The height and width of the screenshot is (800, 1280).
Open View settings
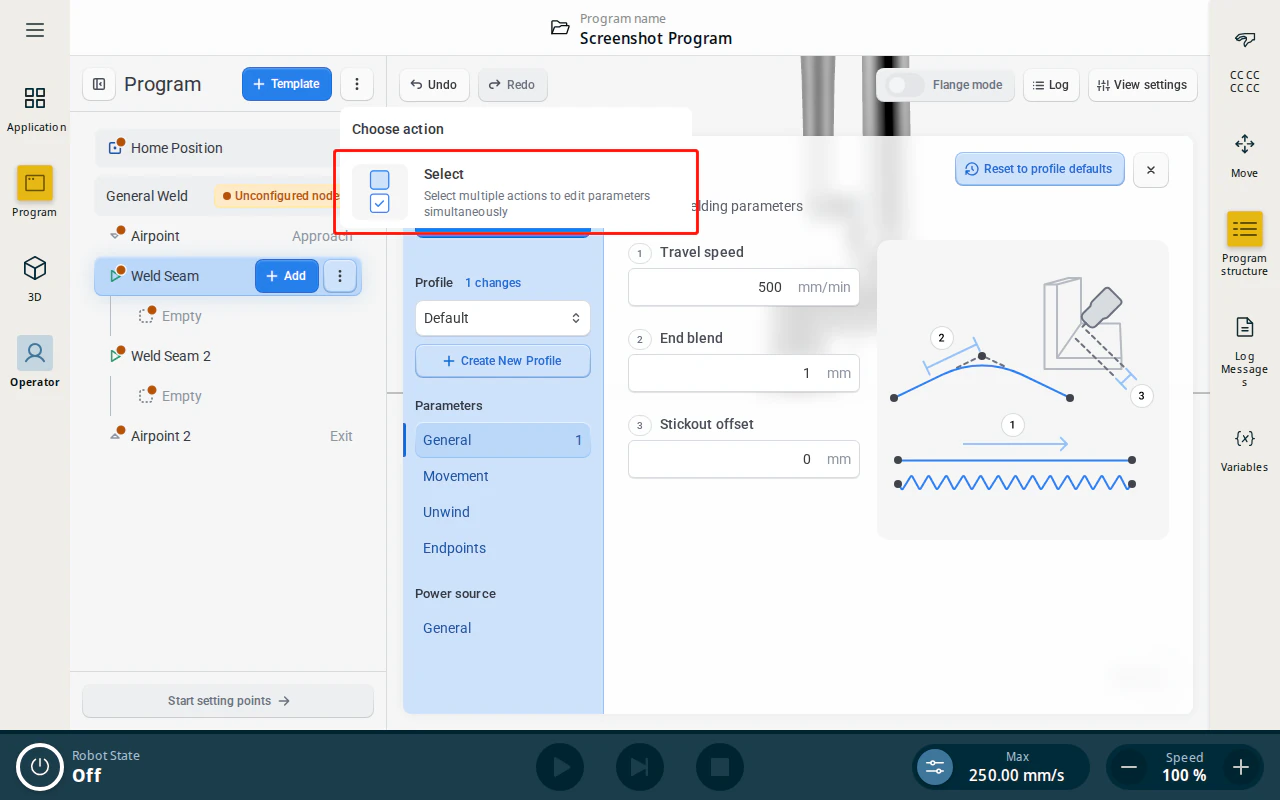pyautogui.click(x=1142, y=85)
